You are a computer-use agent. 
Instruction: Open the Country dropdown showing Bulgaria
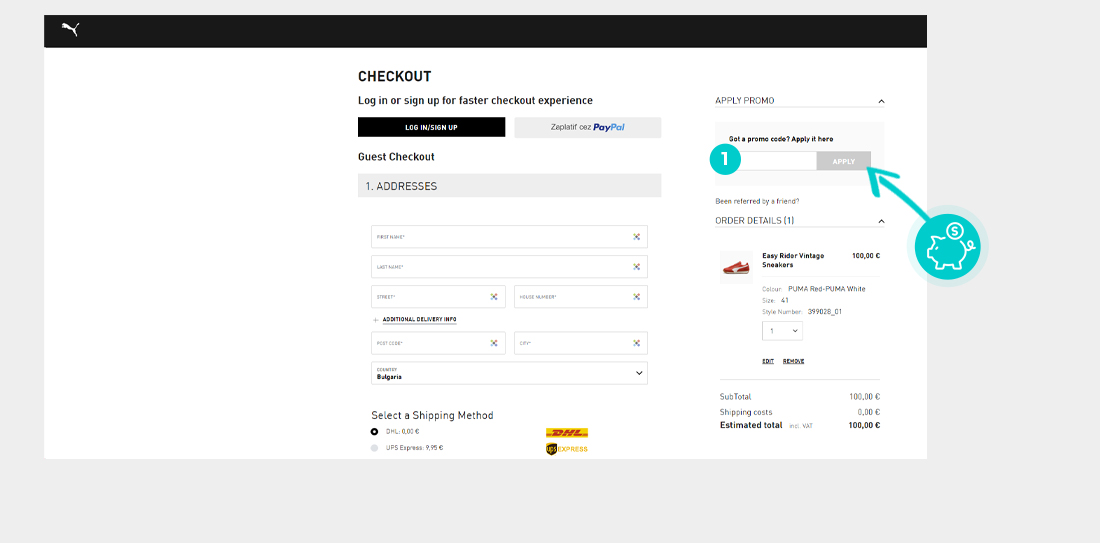point(509,373)
